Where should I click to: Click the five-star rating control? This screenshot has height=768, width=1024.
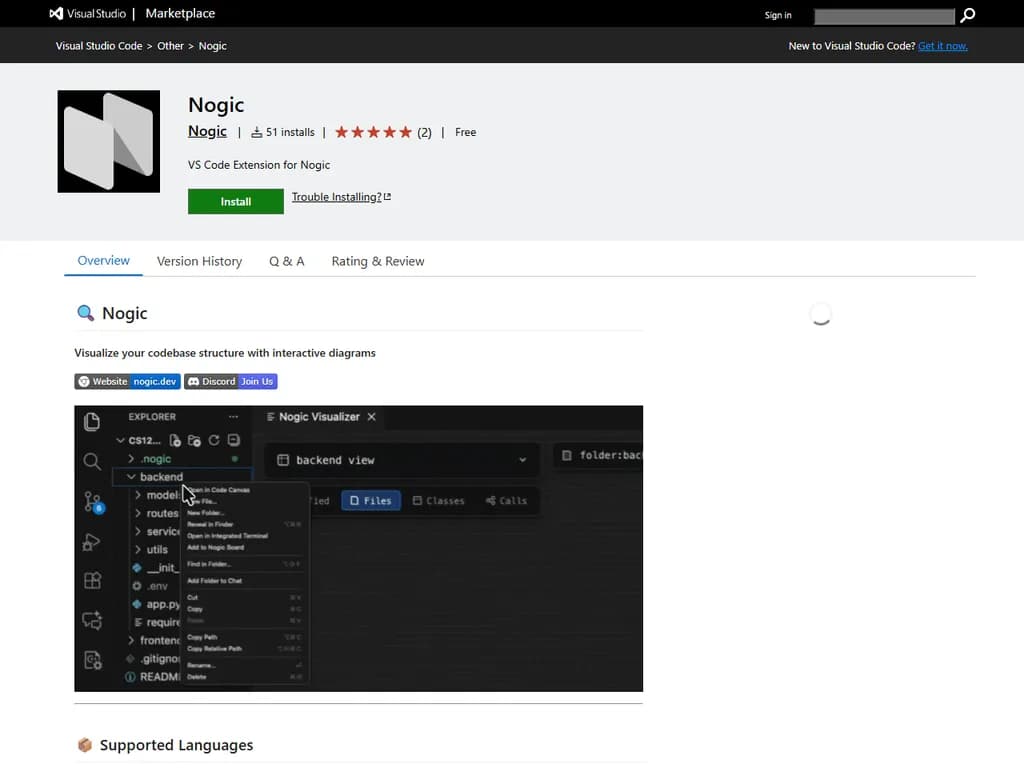[372, 131]
